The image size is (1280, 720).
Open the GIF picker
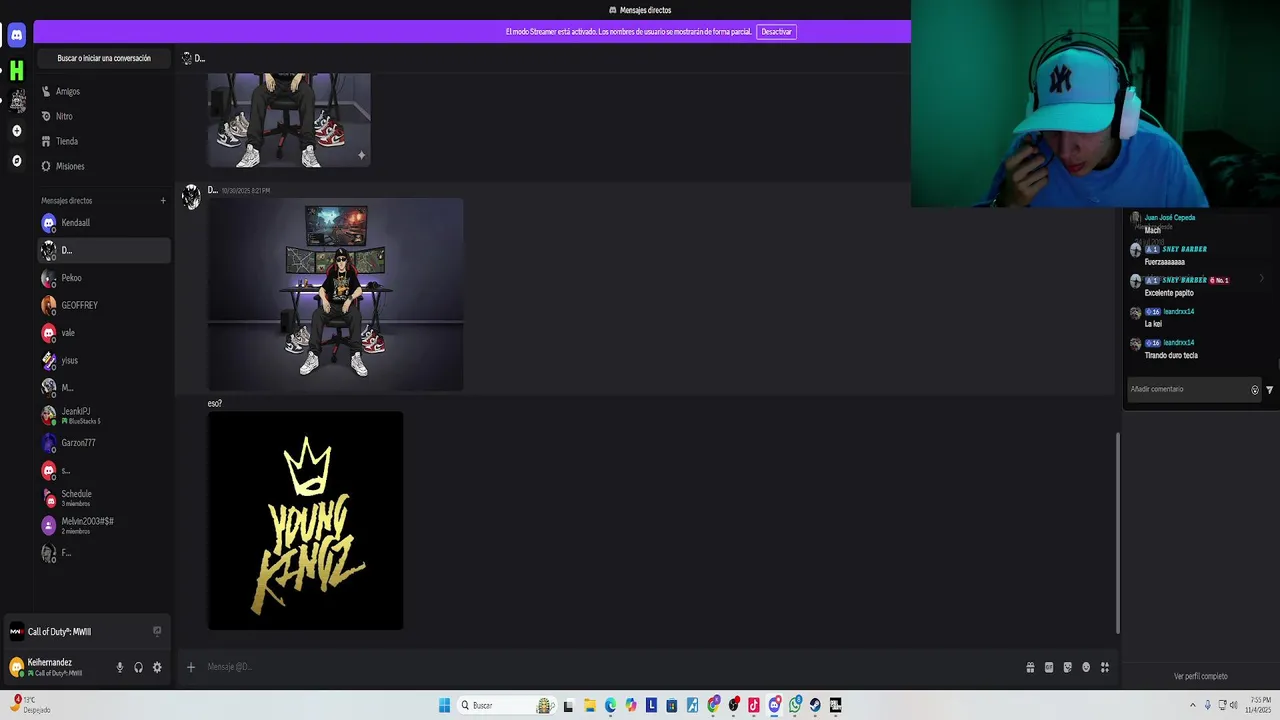coord(1049,667)
